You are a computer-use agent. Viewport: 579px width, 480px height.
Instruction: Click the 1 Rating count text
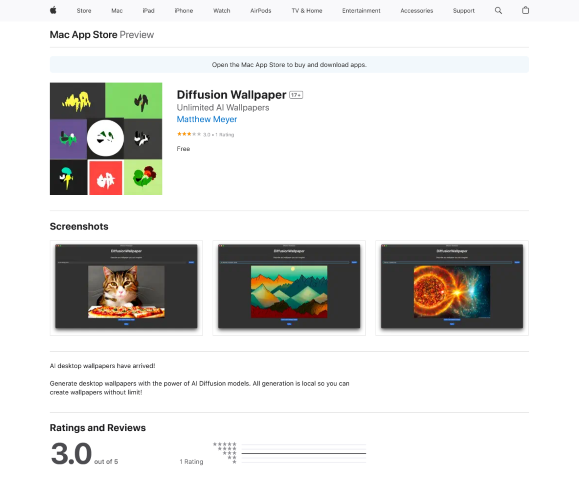click(x=191, y=462)
